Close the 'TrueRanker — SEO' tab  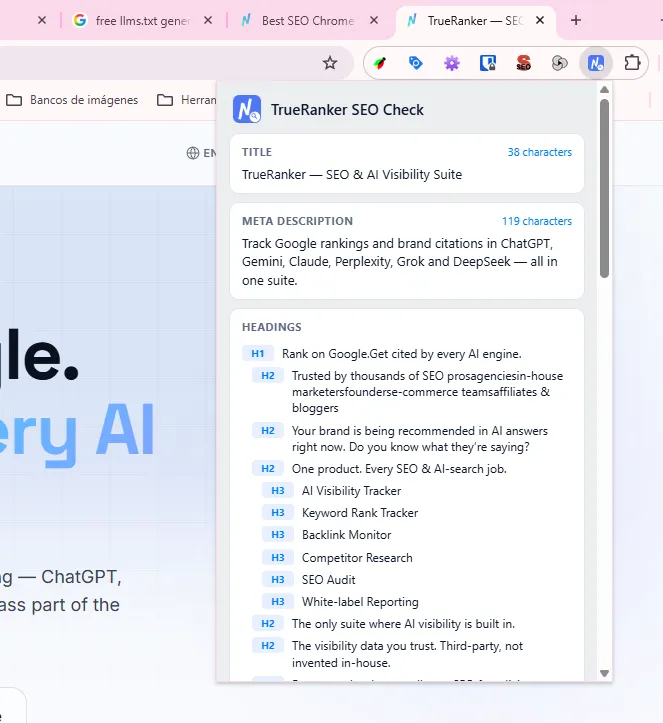(540, 20)
